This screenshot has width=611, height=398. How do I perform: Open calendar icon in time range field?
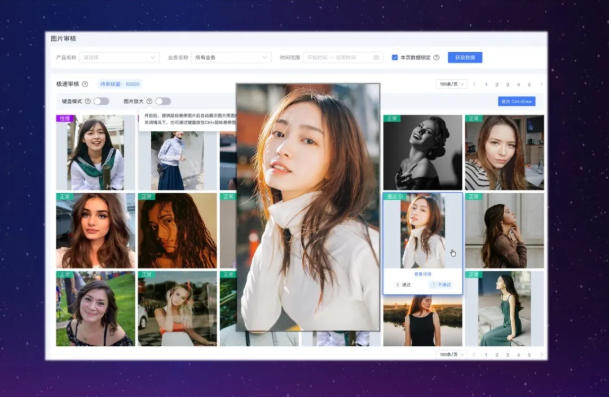click(x=376, y=57)
